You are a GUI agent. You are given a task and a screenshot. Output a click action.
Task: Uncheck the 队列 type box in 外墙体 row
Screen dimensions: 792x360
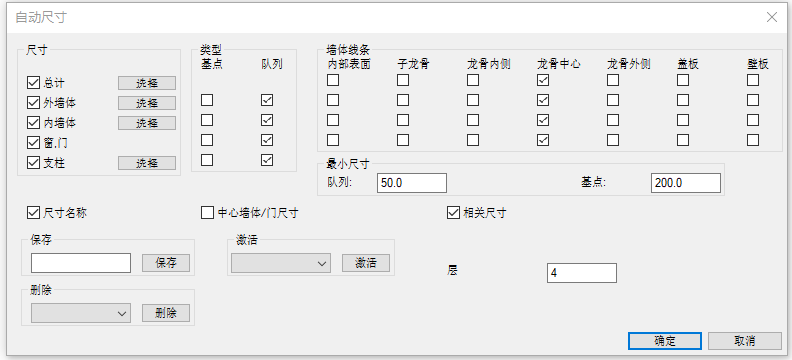(267, 100)
